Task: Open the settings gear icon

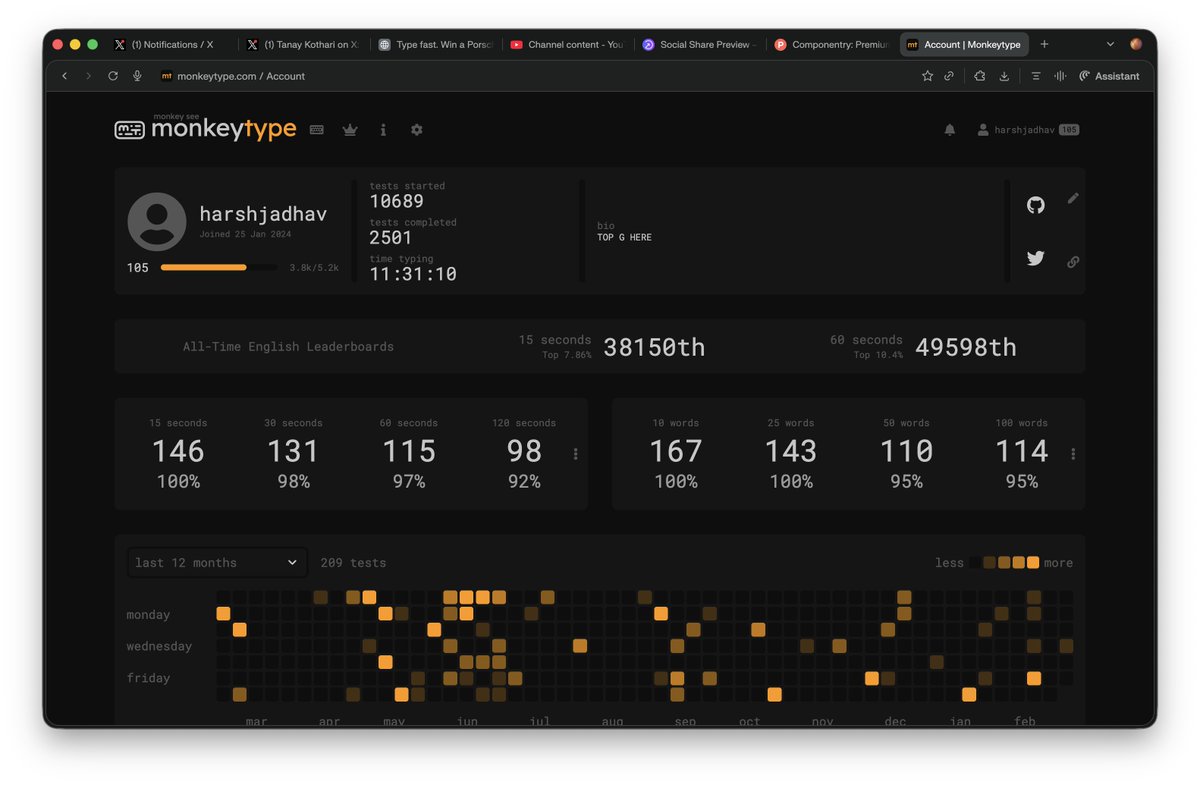Action: click(417, 130)
